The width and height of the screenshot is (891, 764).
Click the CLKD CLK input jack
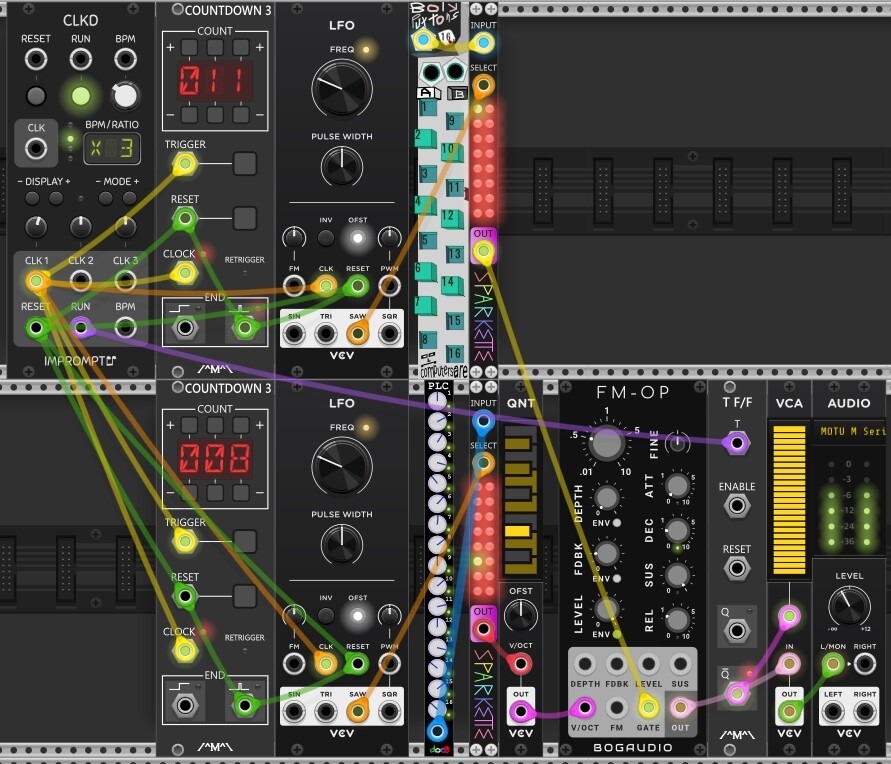tap(36, 148)
